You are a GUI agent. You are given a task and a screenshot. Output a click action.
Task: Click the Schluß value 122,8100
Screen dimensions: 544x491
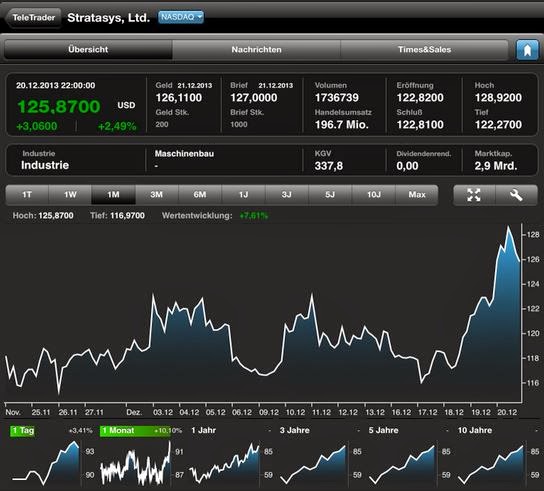420,125
